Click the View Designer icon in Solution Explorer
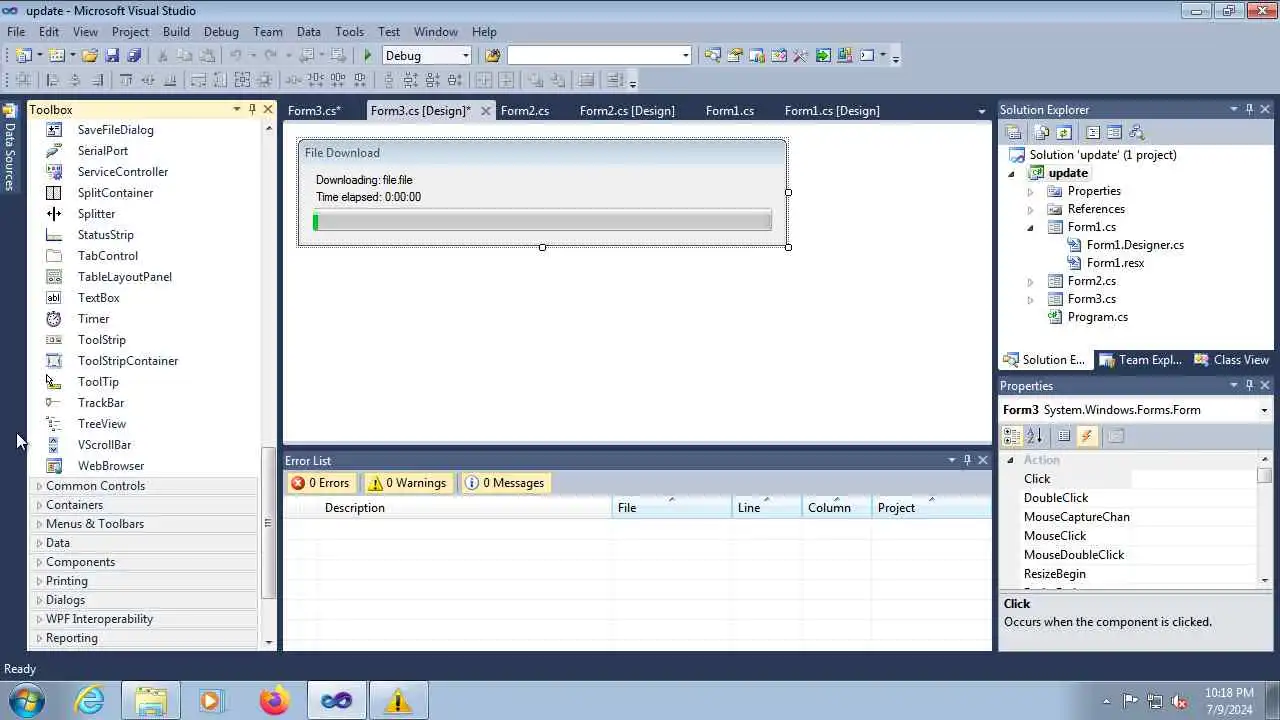The image size is (1280, 720). pos(1114,132)
